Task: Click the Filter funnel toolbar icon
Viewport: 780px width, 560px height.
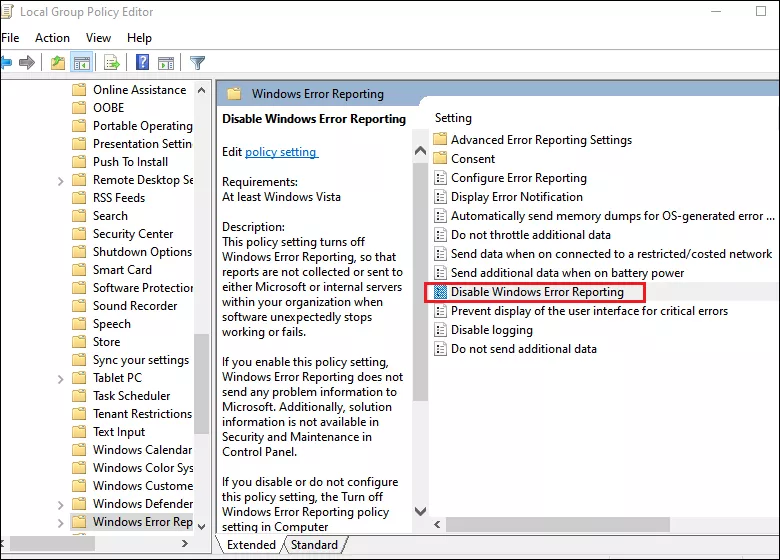Action: click(197, 63)
